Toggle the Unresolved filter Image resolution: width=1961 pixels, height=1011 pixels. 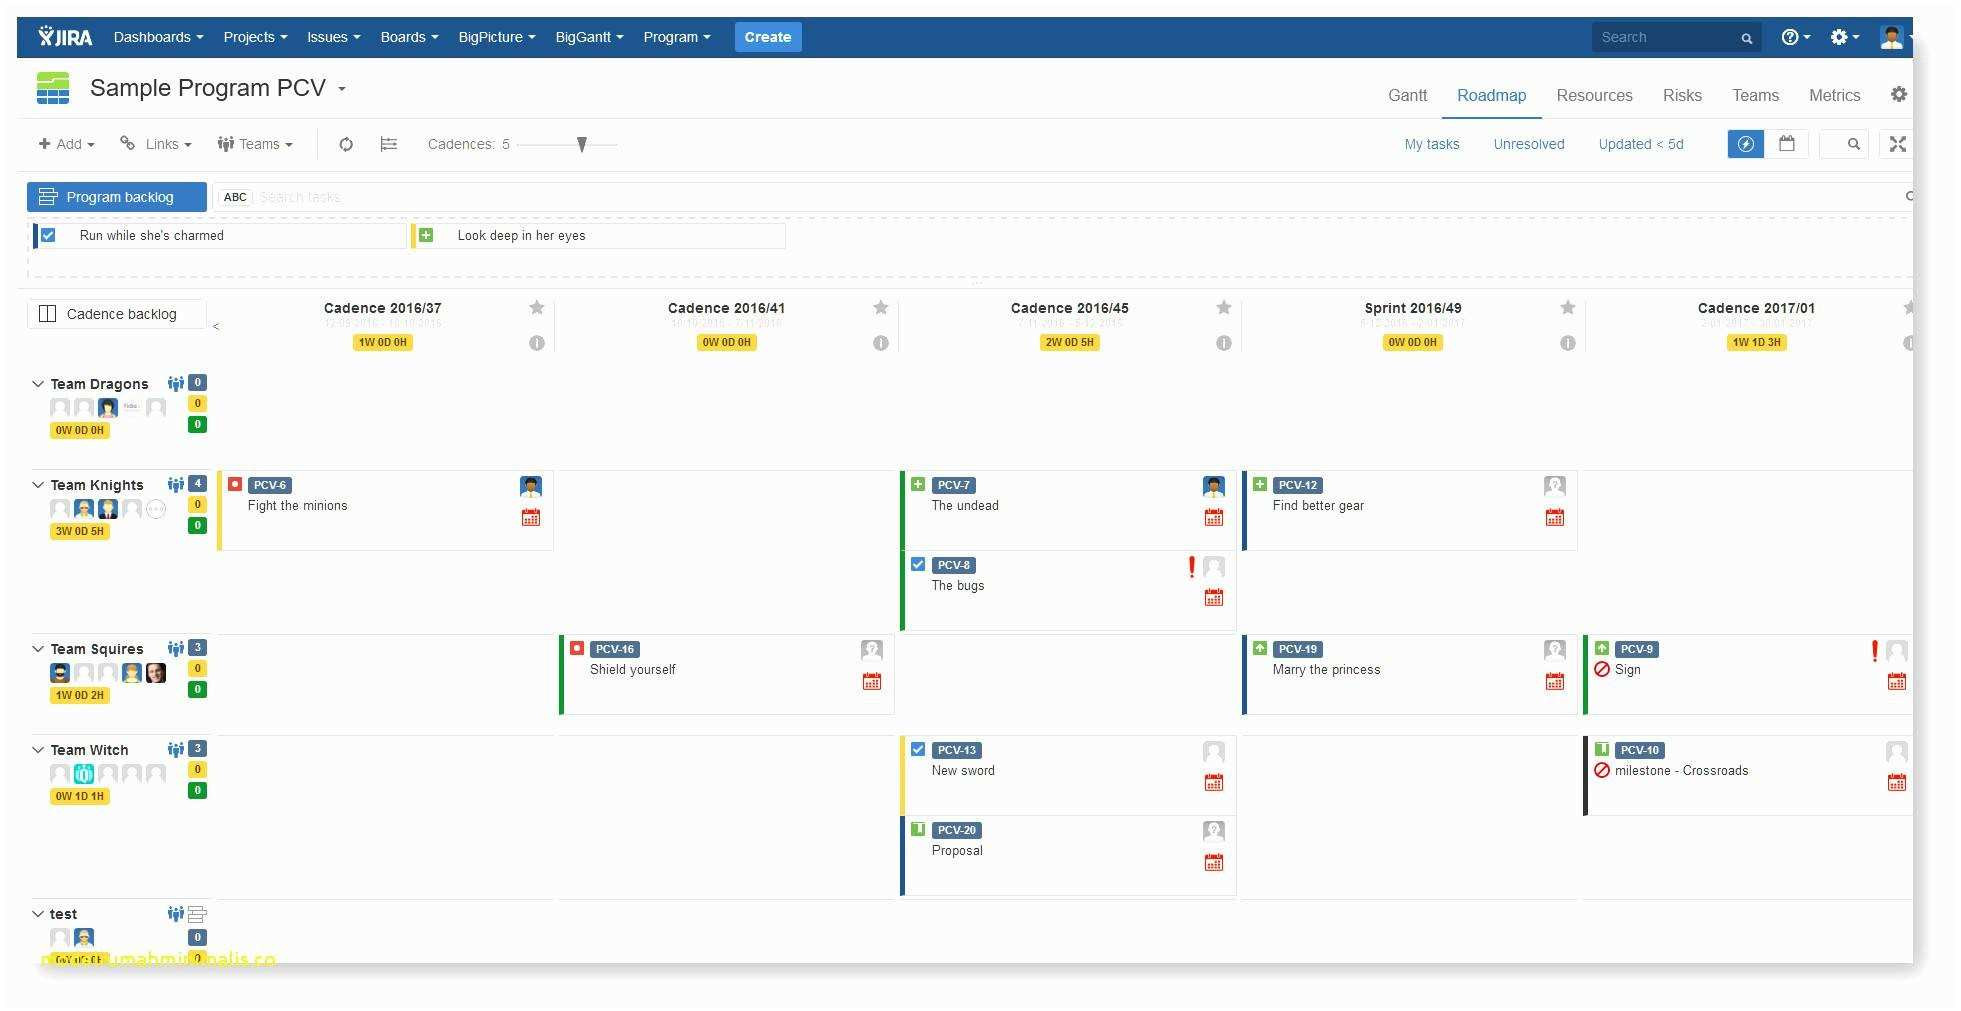1528,144
